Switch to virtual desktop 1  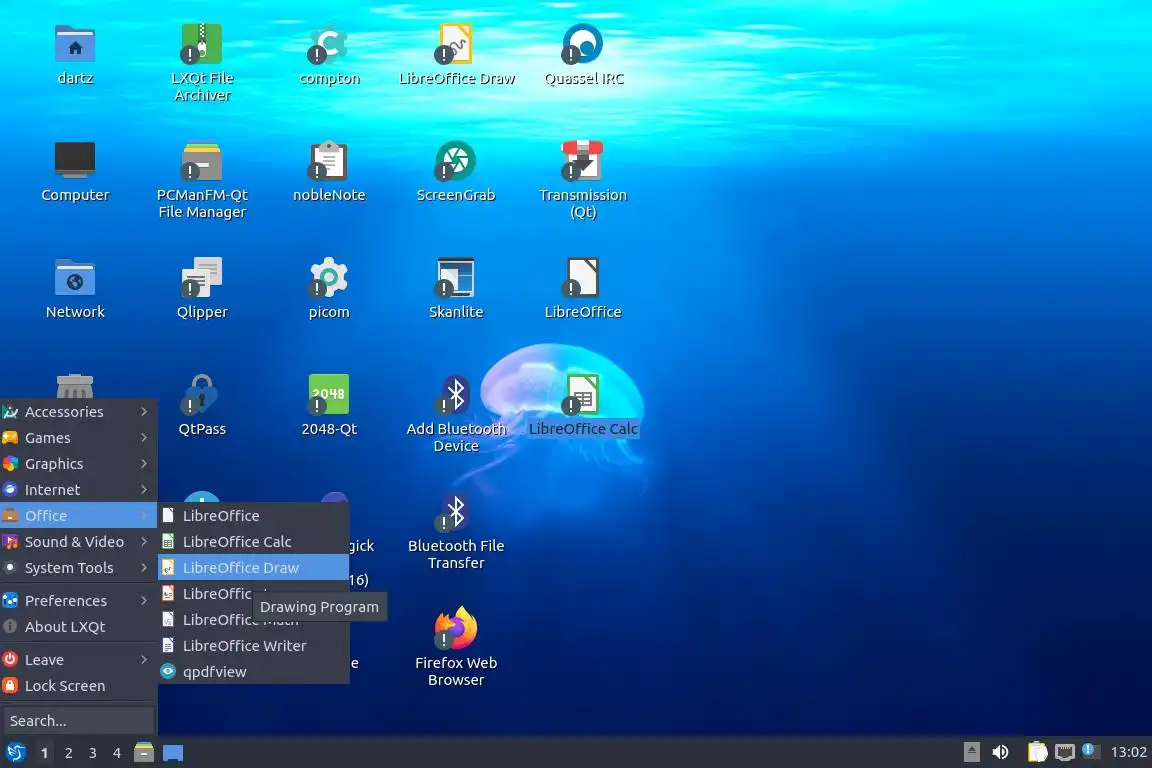pyautogui.click(x=45, y=753)
